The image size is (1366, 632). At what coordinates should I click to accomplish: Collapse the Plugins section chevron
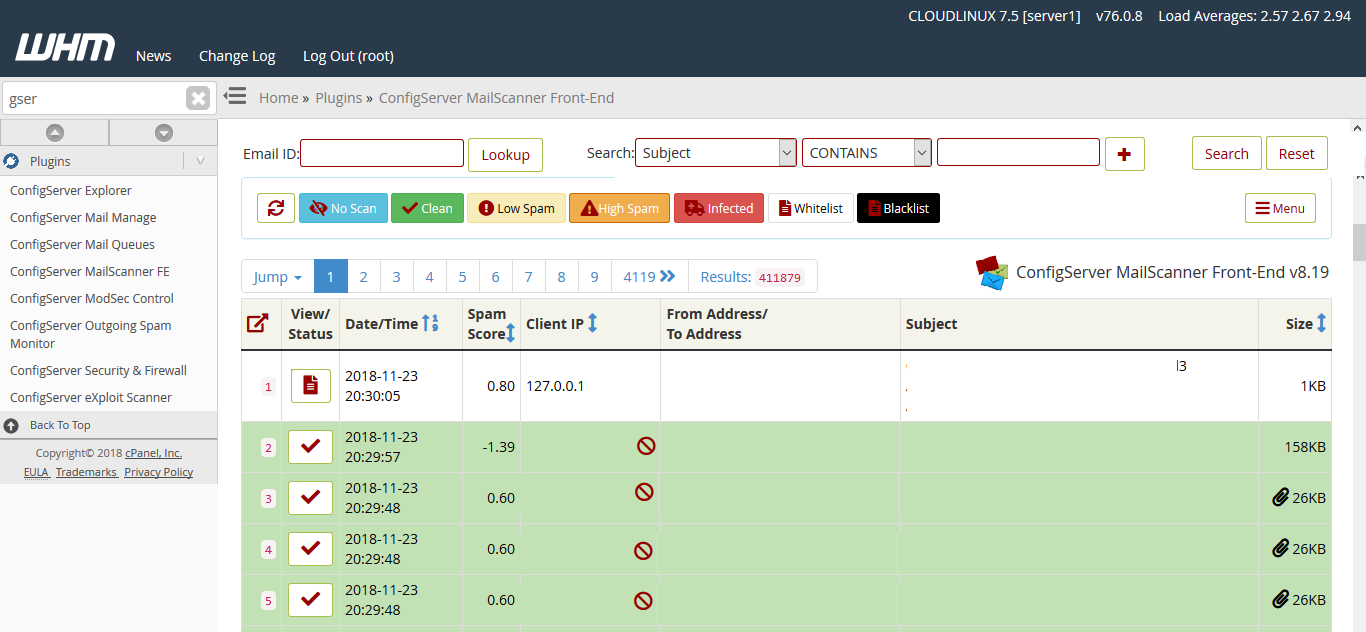coord(200,161)
